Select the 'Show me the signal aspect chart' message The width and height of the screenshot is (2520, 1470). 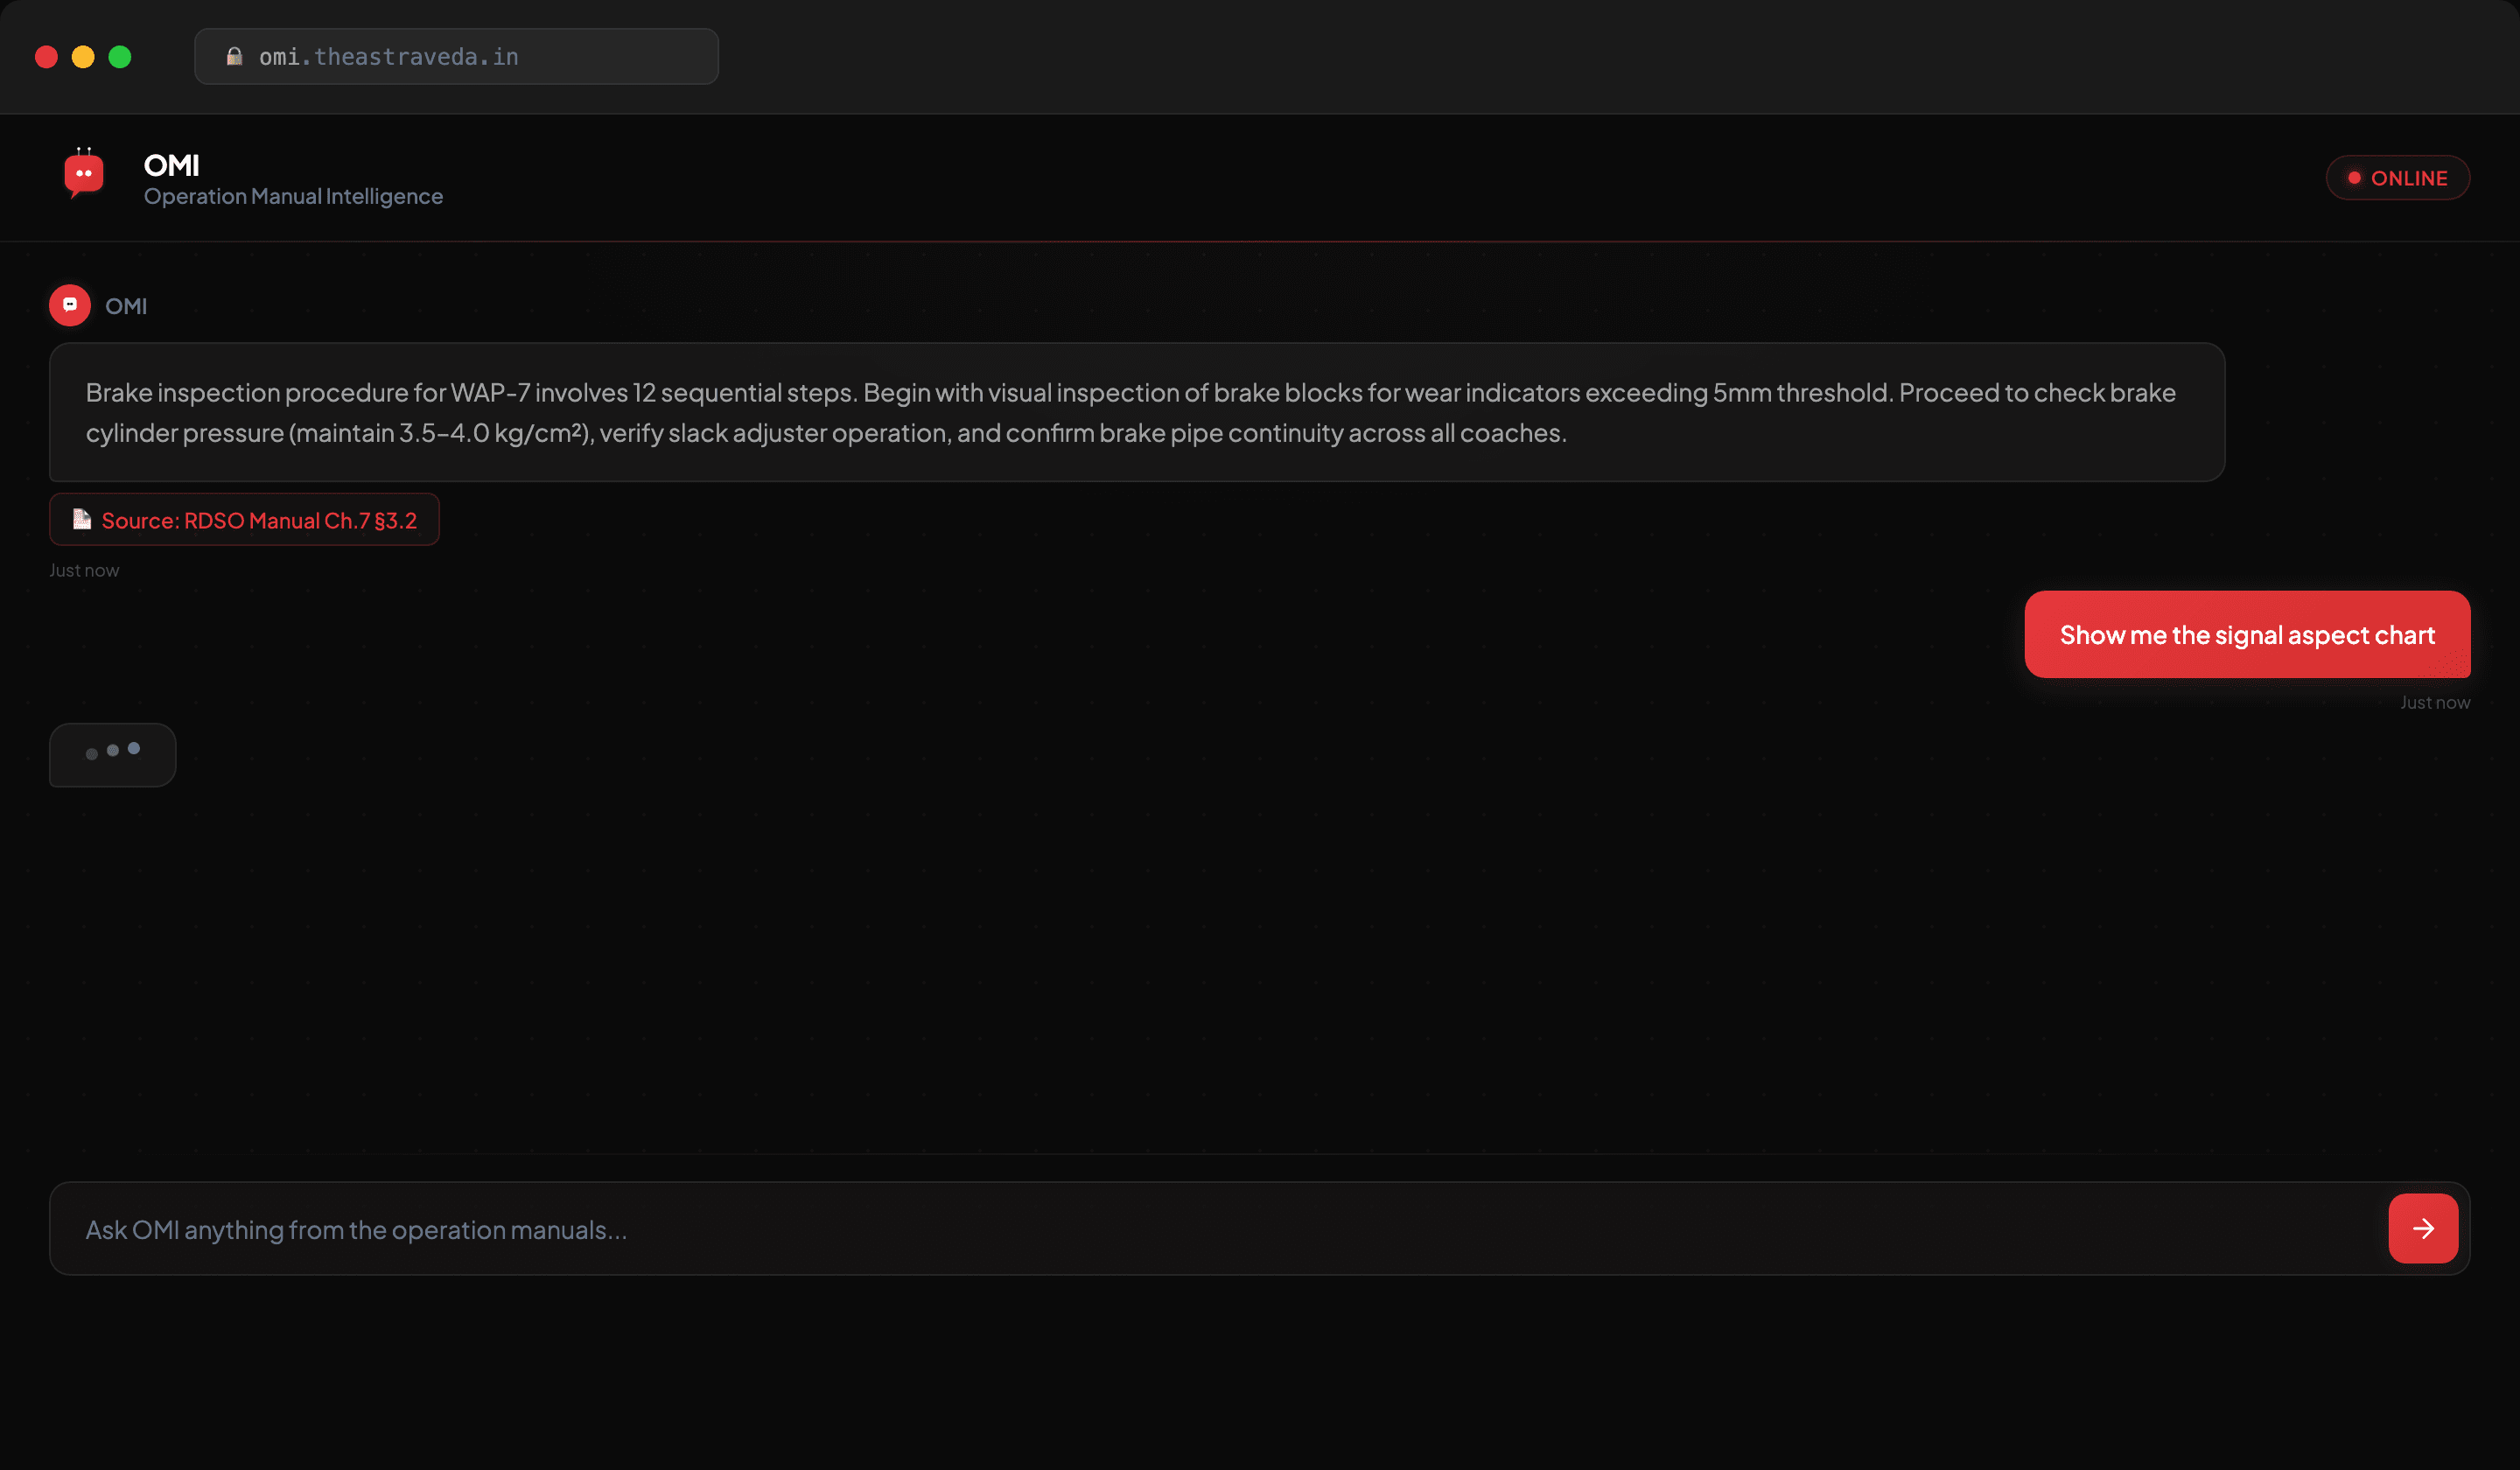click(2247, 634)
